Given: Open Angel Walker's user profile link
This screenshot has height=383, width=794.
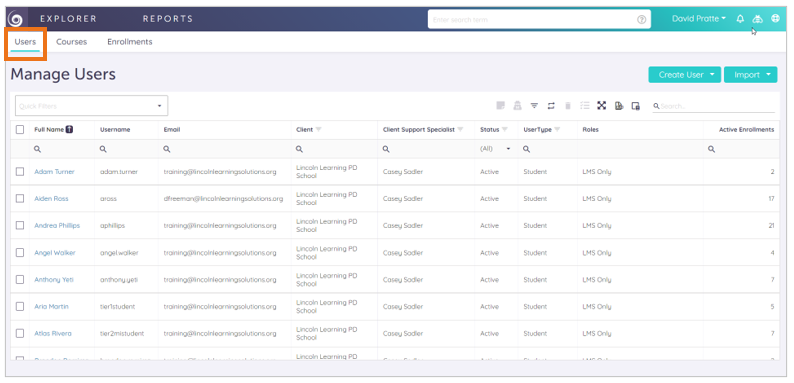Looking at the screenshot, I should 55,252.
